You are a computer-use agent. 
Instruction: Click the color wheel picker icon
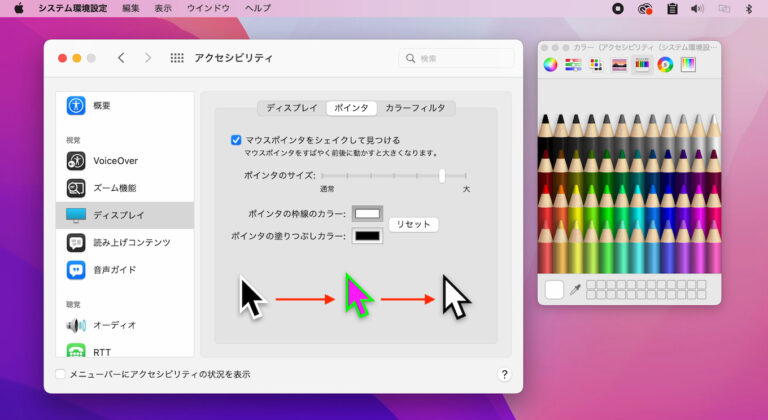click(550, 65)
